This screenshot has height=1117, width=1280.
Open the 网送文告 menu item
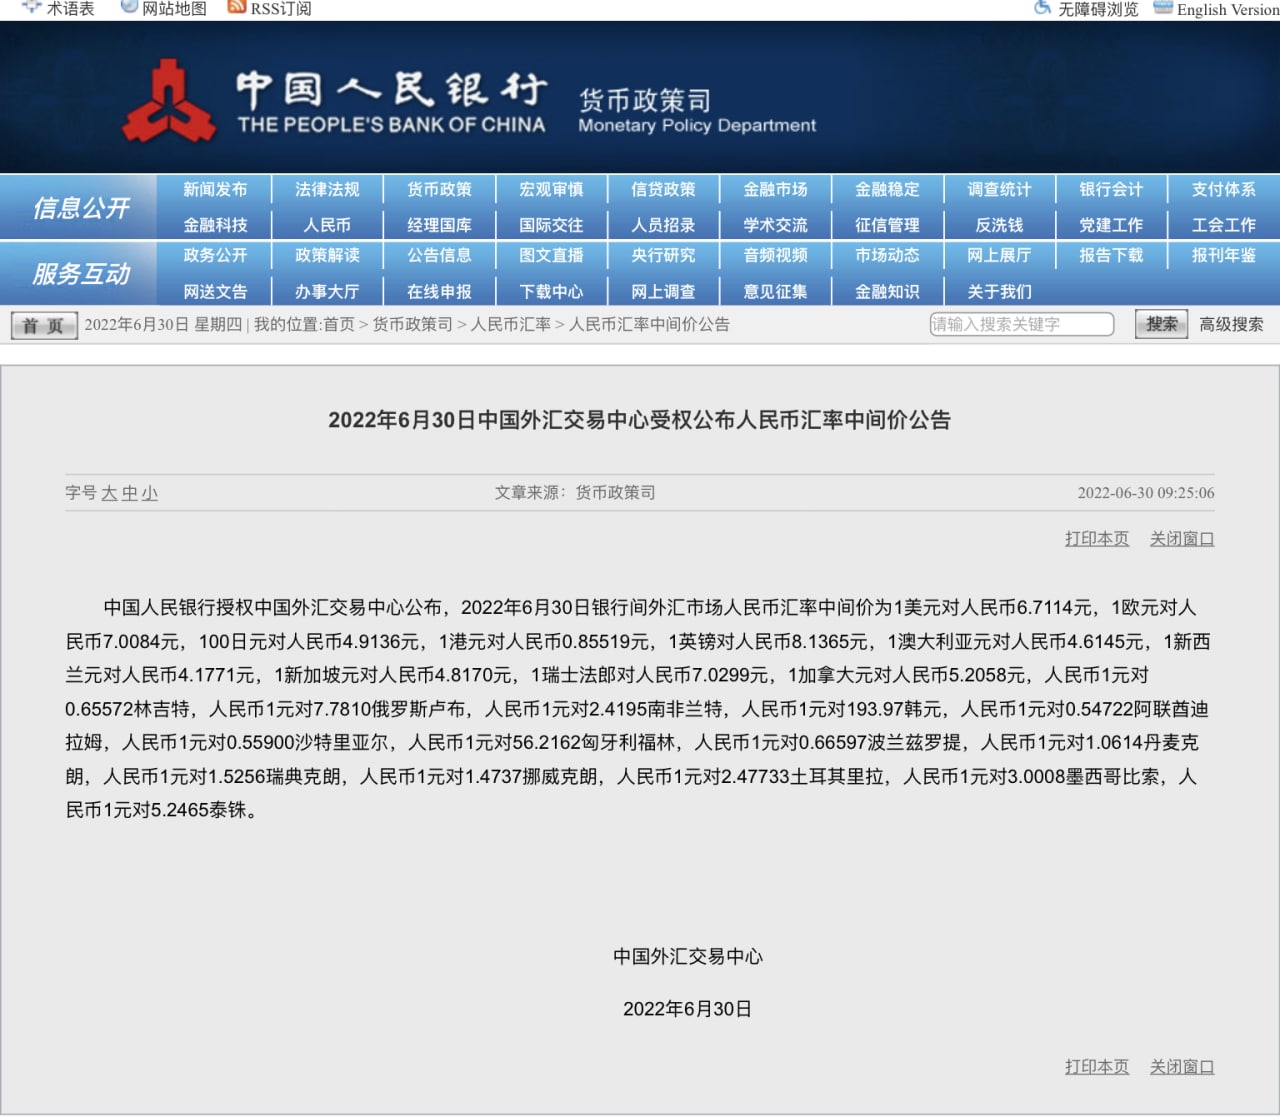point(215,291)
